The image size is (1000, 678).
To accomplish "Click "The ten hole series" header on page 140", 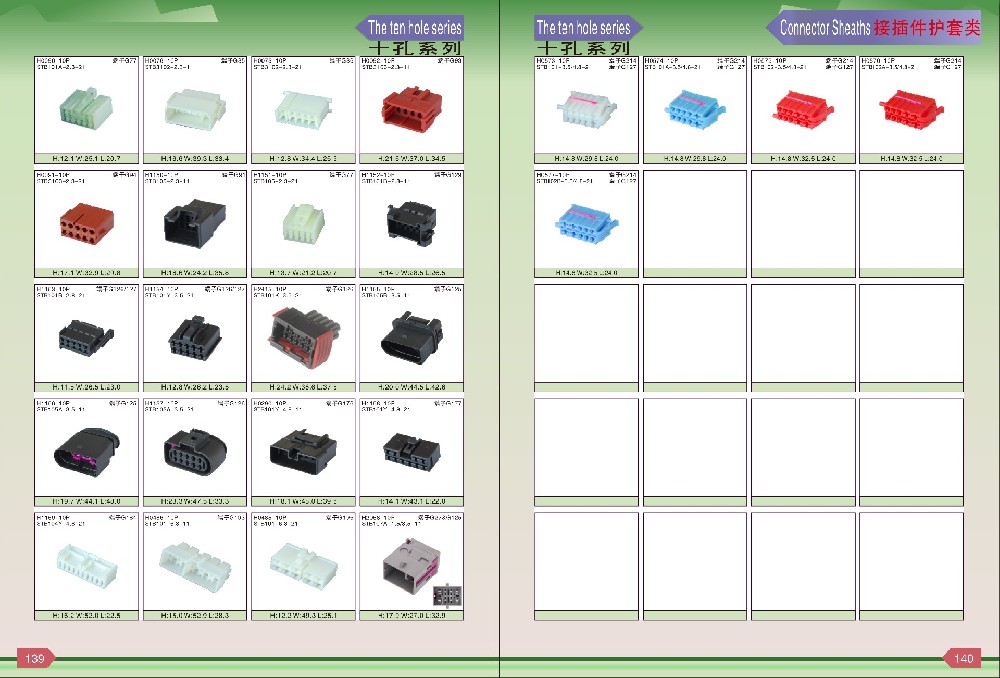I will tap(583, 28).
